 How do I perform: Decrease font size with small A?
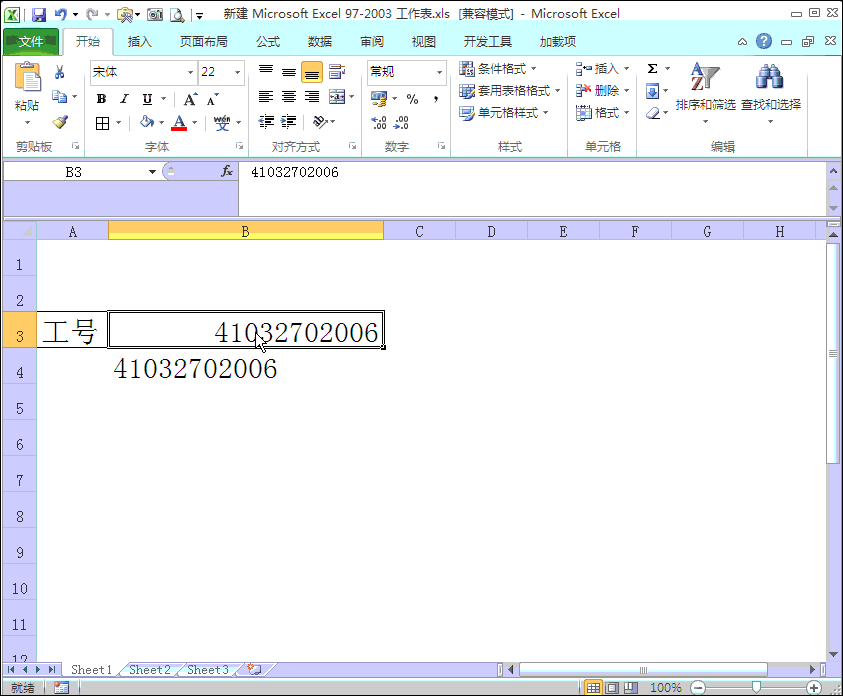click(x=213, y=99)
